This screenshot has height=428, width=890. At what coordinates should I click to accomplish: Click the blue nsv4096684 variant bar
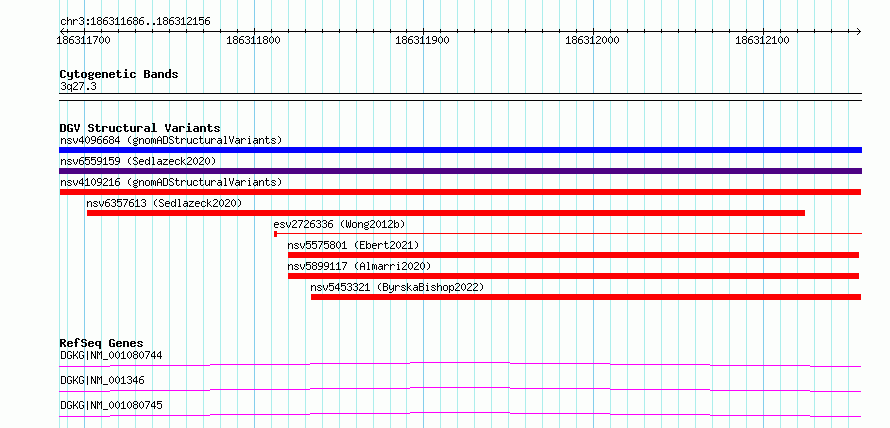[x=460, y=150]
